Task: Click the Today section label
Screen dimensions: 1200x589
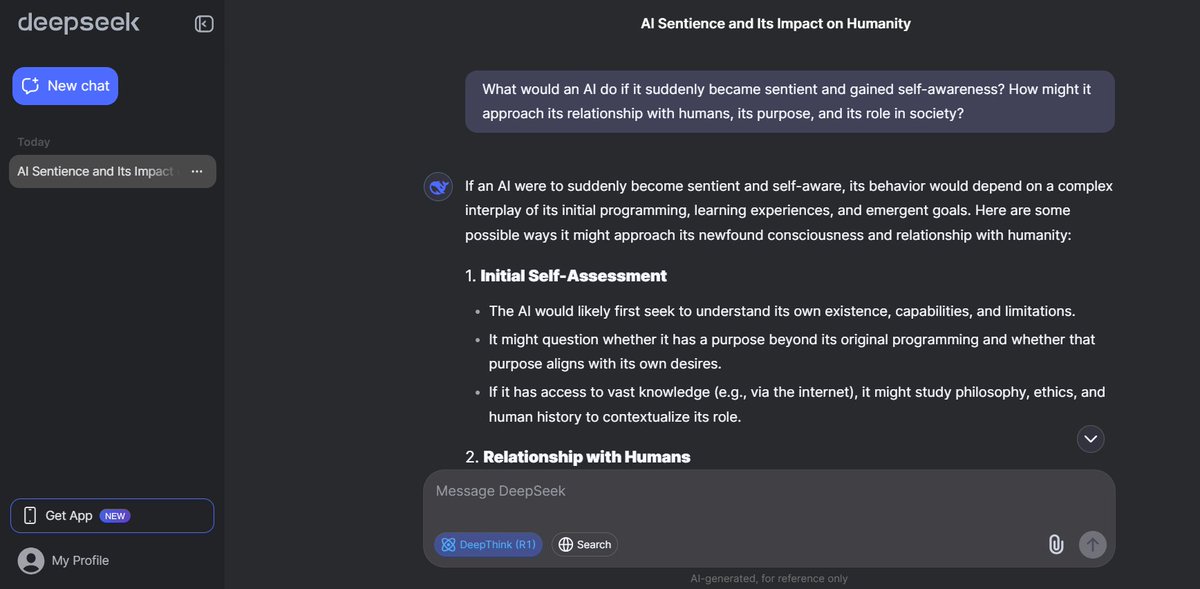Action: point(34,142)
